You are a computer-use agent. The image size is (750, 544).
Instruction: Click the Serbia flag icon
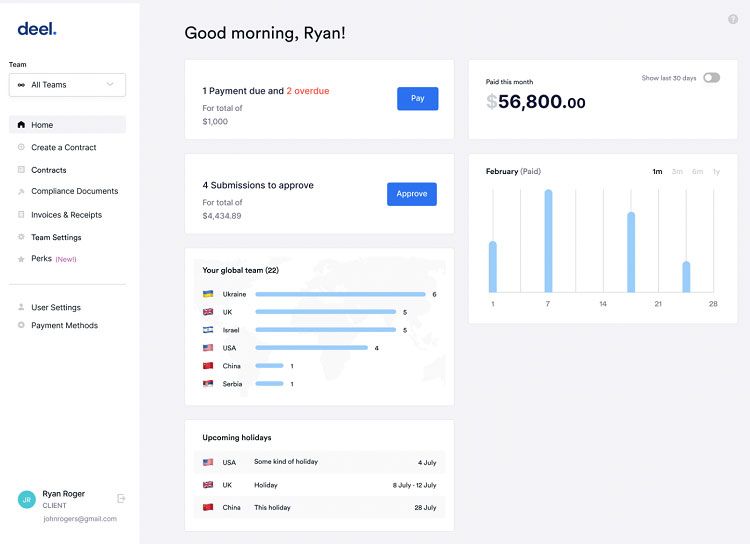click(208, 384)
